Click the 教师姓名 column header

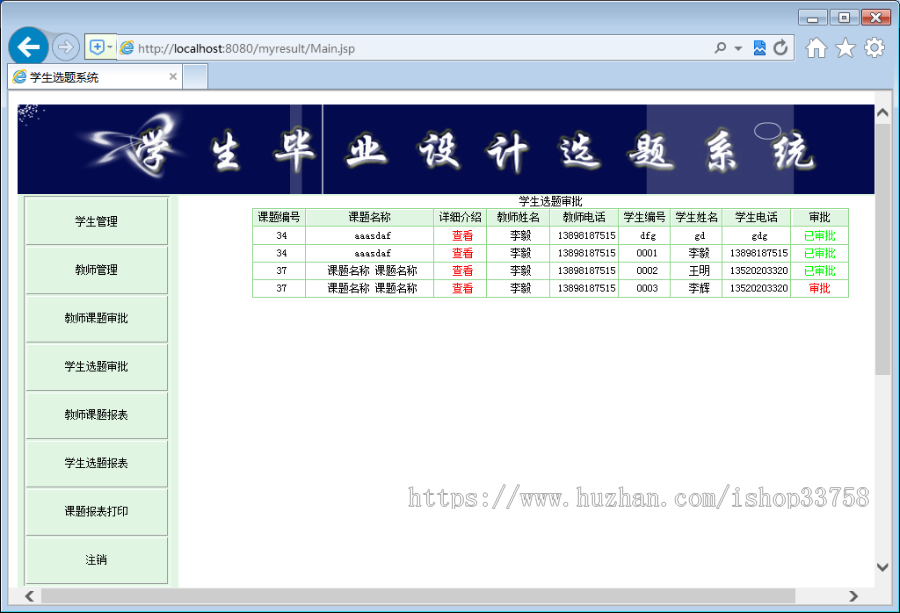coord(518,218)
